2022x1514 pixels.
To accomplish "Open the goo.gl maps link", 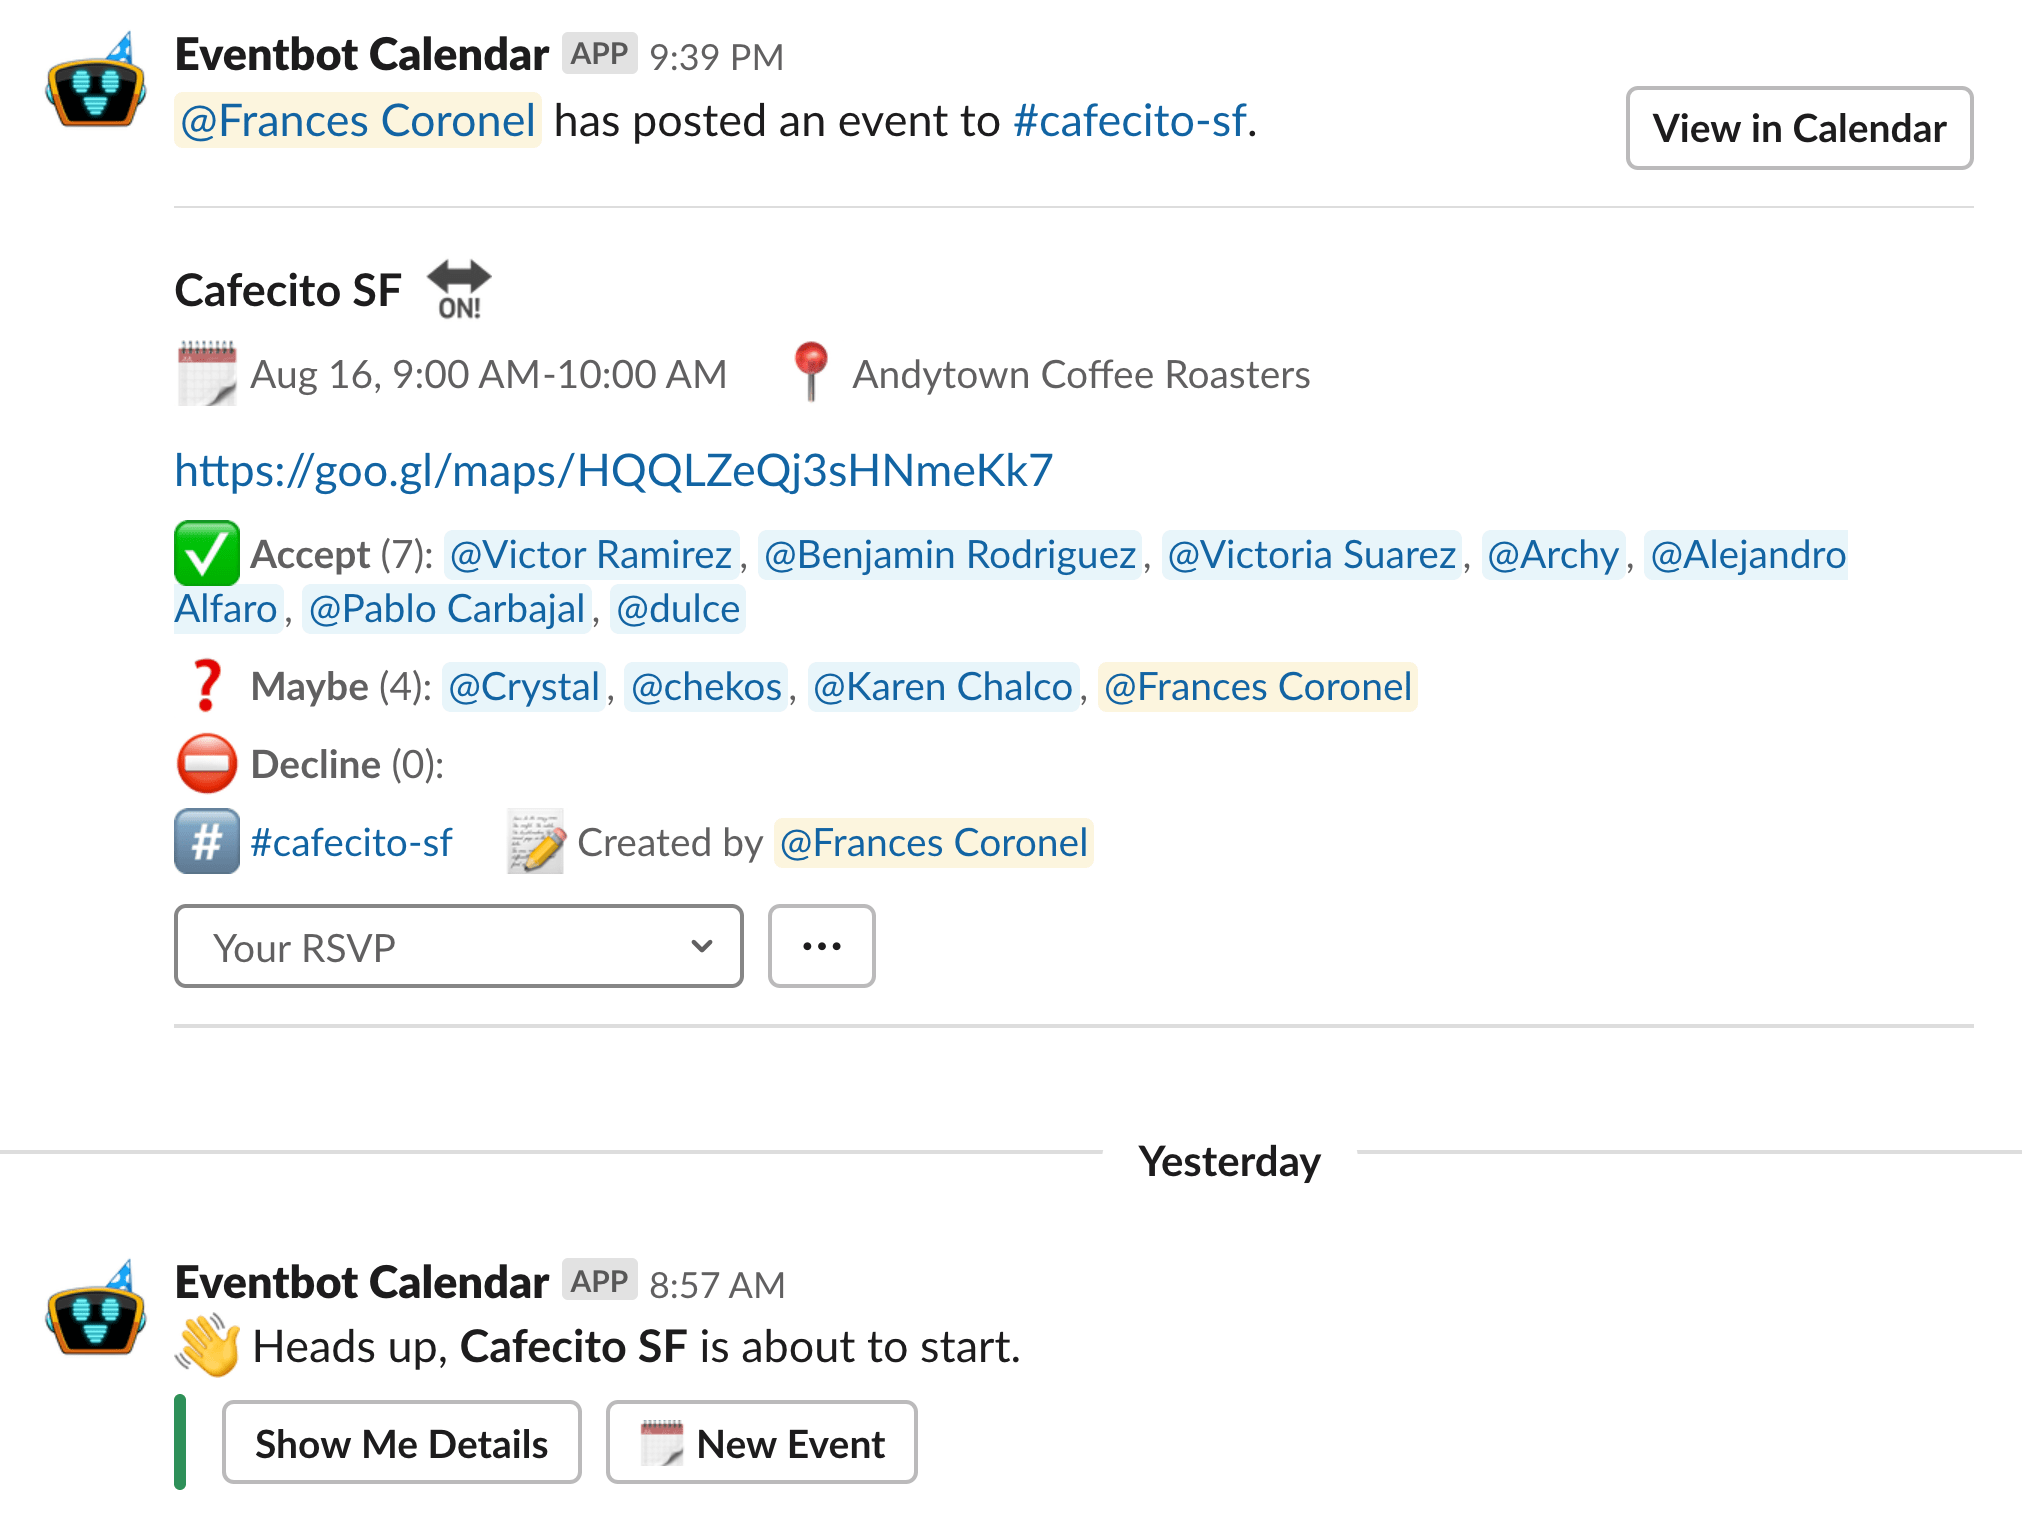I will pyautogui.click(x=613, y=470).
